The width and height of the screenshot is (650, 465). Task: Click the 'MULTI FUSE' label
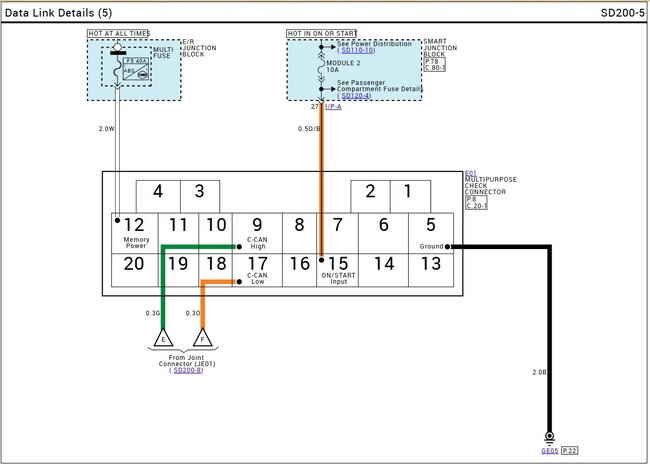coord(163,53)
